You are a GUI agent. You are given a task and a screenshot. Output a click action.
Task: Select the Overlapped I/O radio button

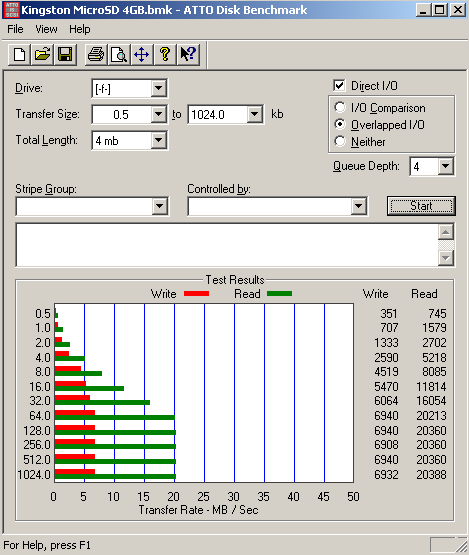339,124
